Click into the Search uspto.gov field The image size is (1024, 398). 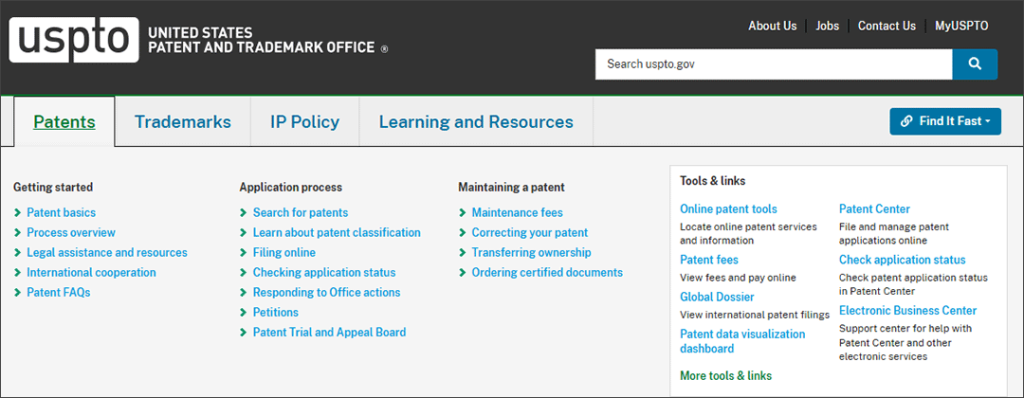pyautogui.click(x=774, y=64)
